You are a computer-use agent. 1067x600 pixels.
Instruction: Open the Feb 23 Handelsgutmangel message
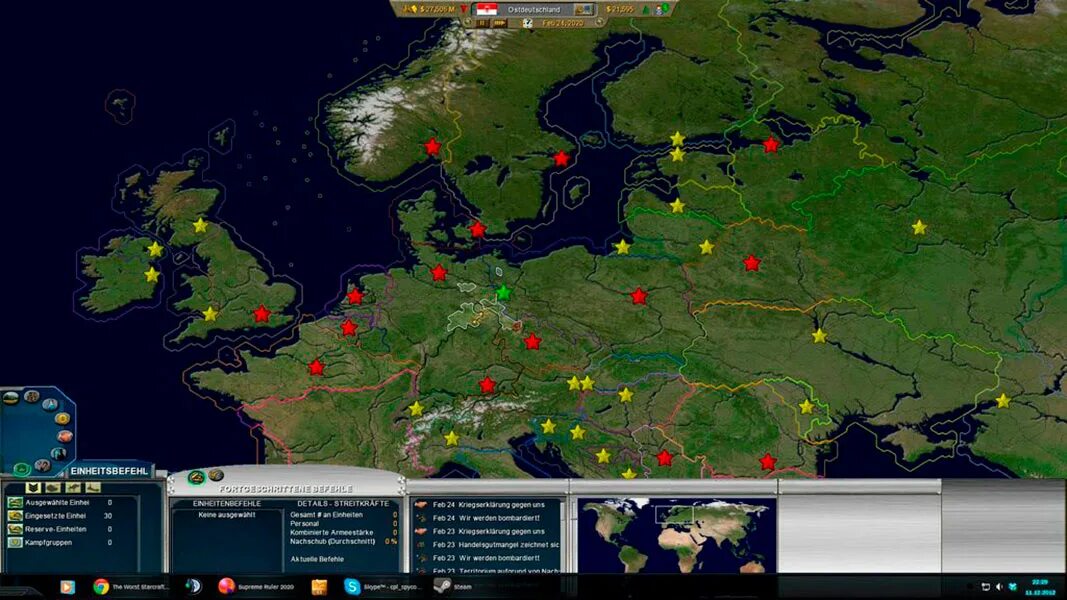(x=487, y=545)
